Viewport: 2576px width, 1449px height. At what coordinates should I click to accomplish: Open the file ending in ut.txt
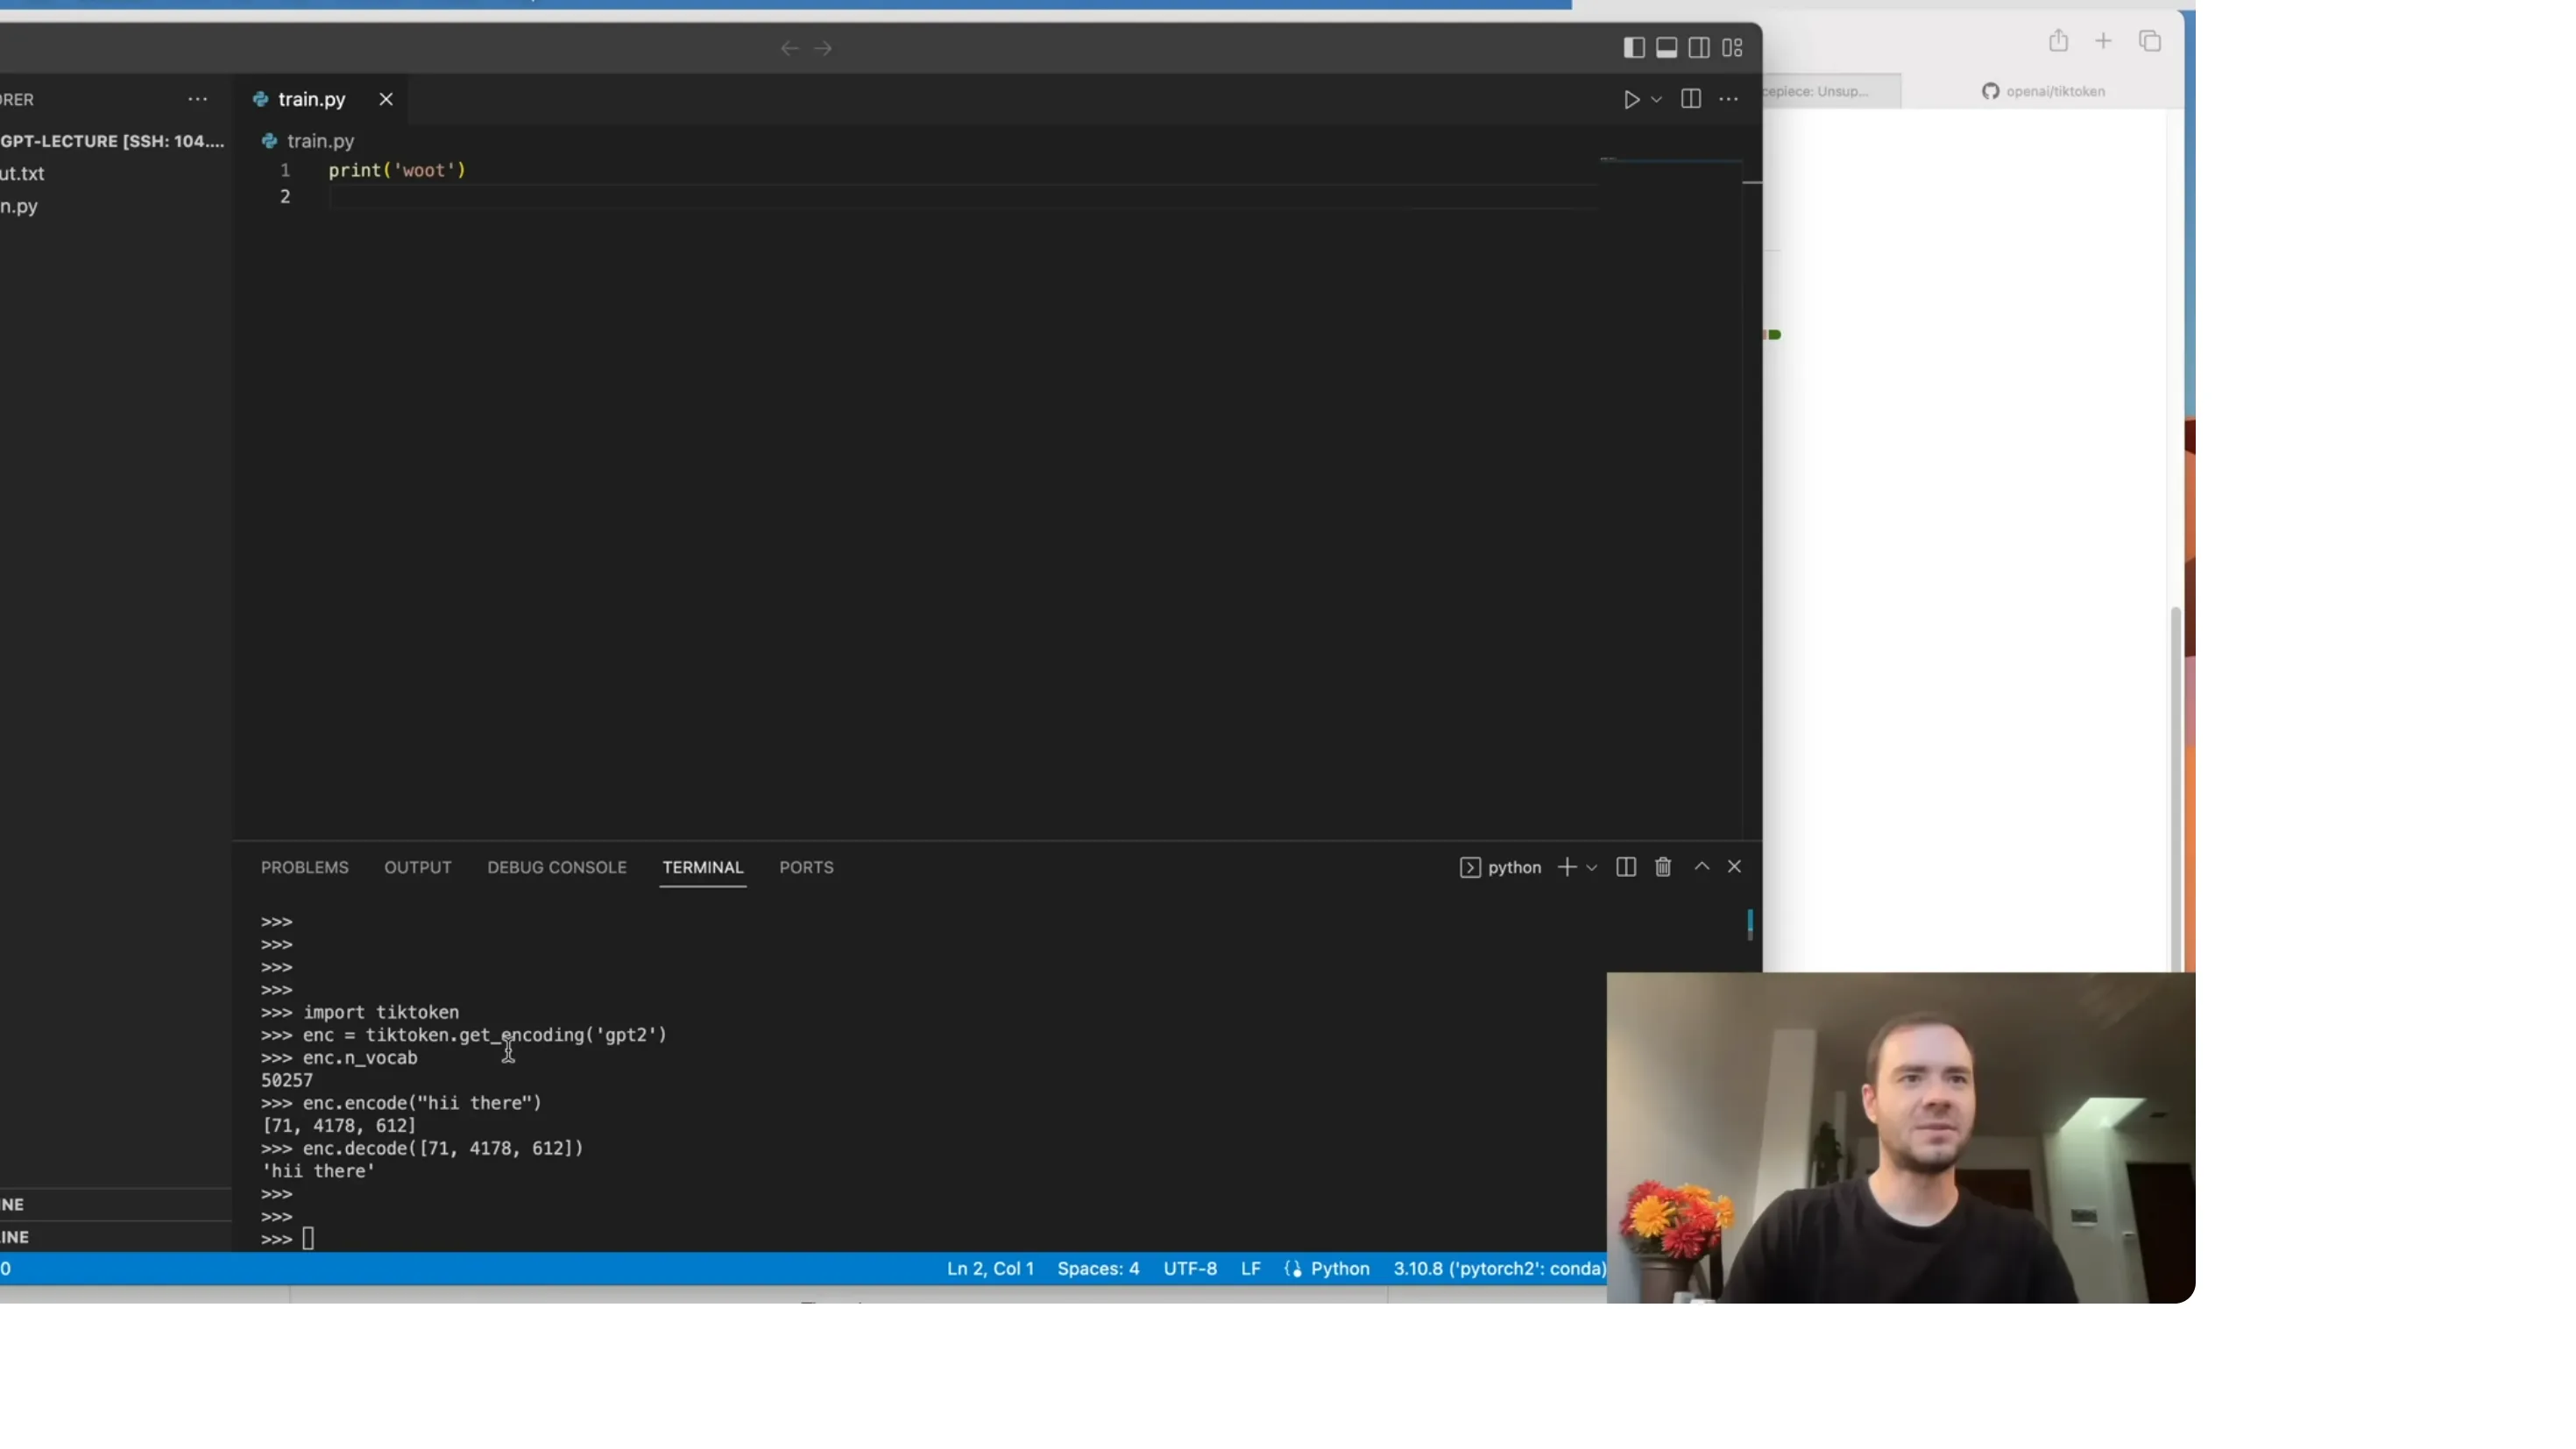tap(22, 173)
